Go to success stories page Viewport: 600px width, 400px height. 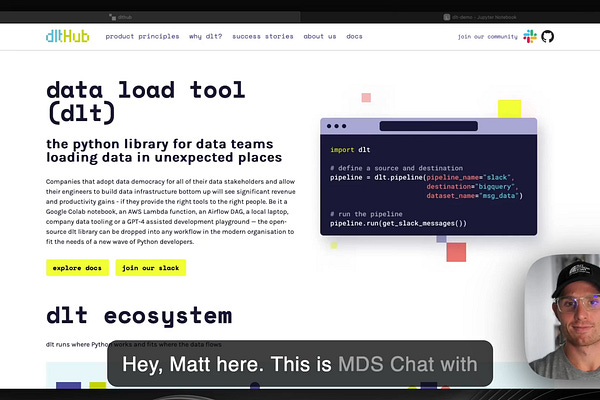pyautogui.click(x=263, y=36)
